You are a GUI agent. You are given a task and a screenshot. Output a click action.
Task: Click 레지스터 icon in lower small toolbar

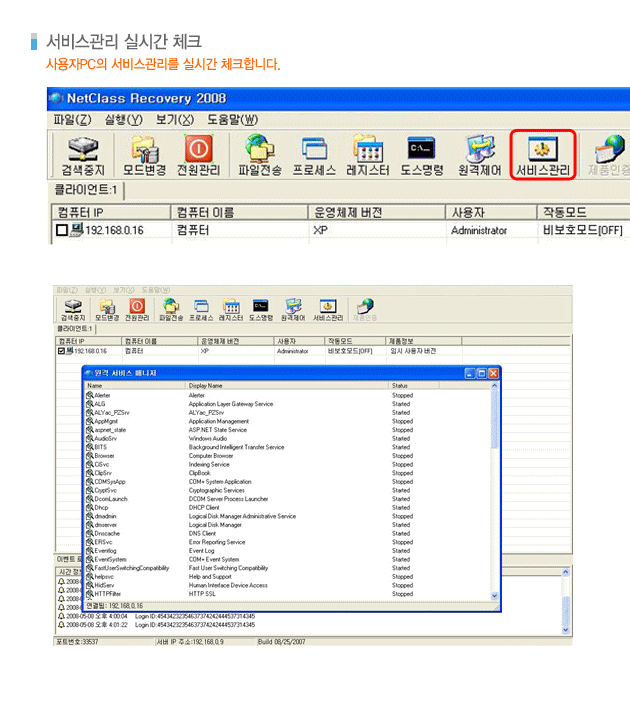click(x=231, y=310)
